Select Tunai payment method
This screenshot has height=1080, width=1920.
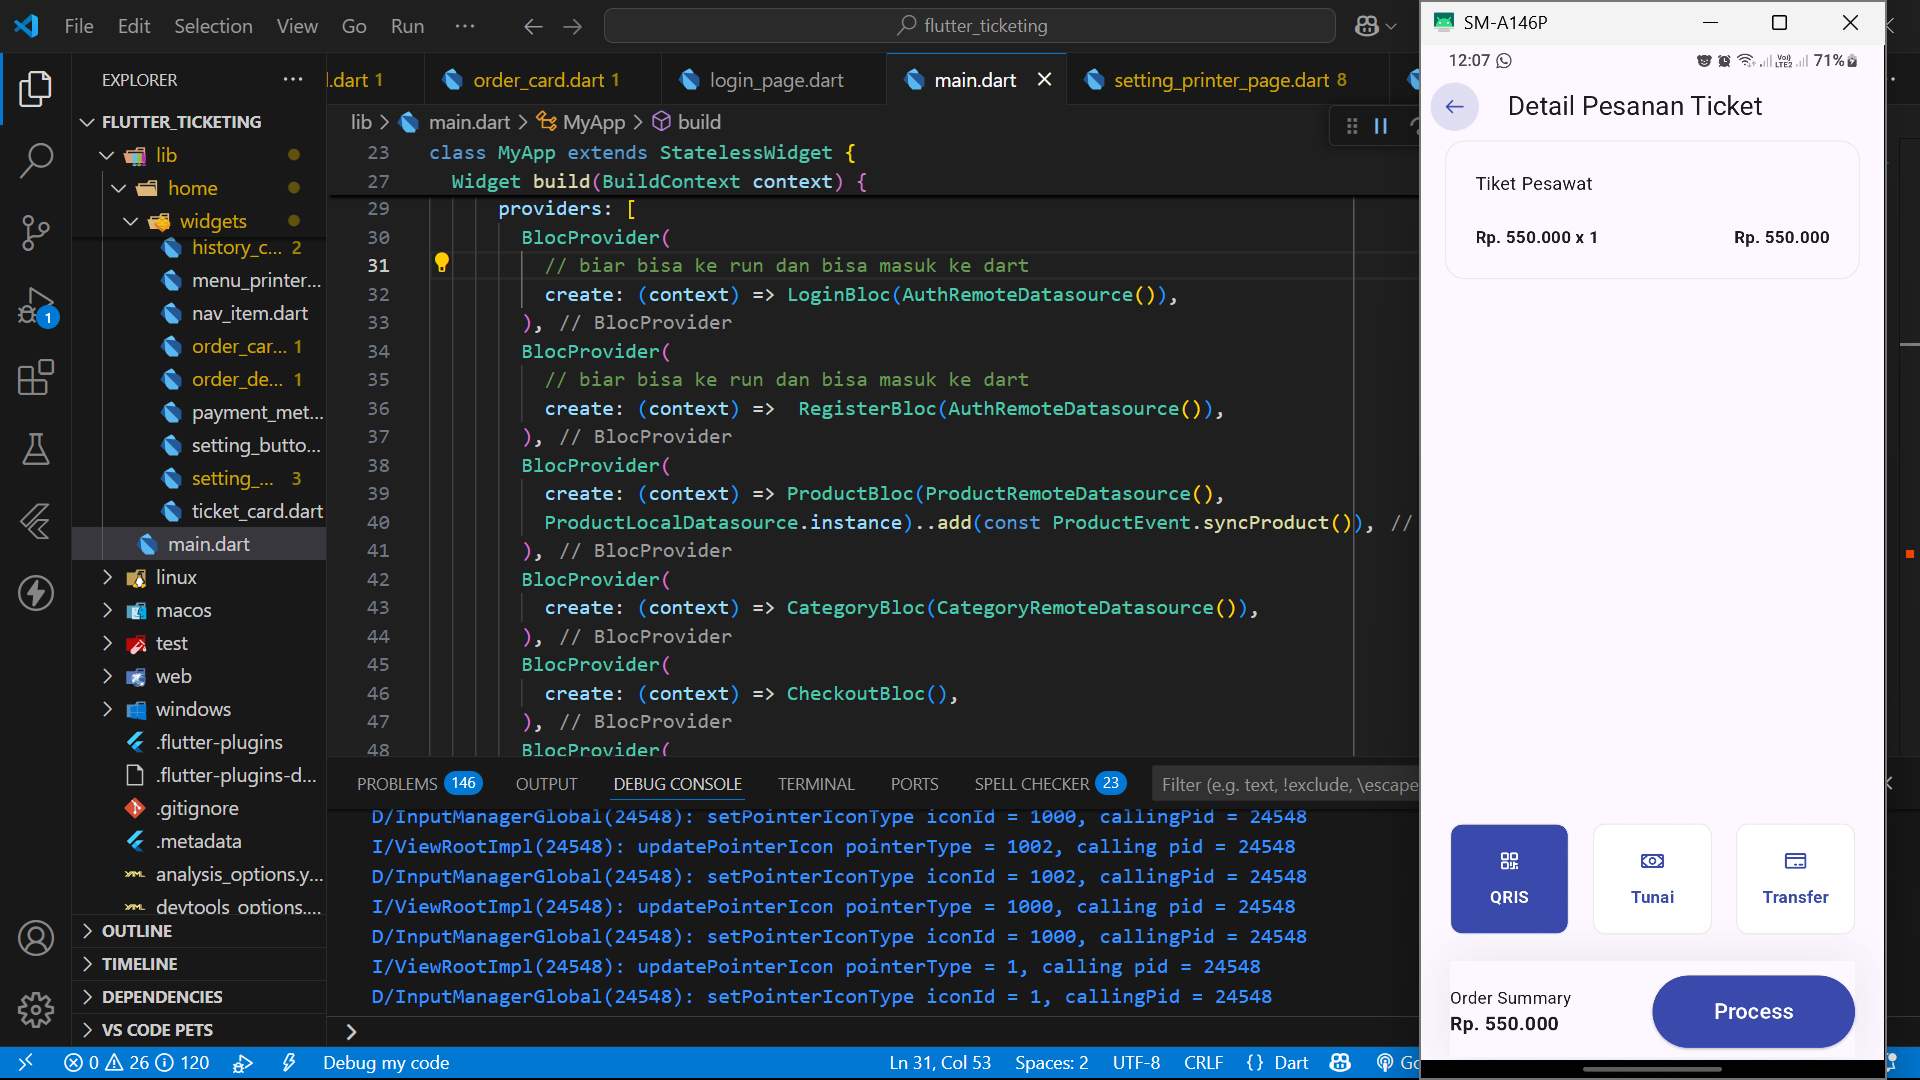(x=1652, y=878)
